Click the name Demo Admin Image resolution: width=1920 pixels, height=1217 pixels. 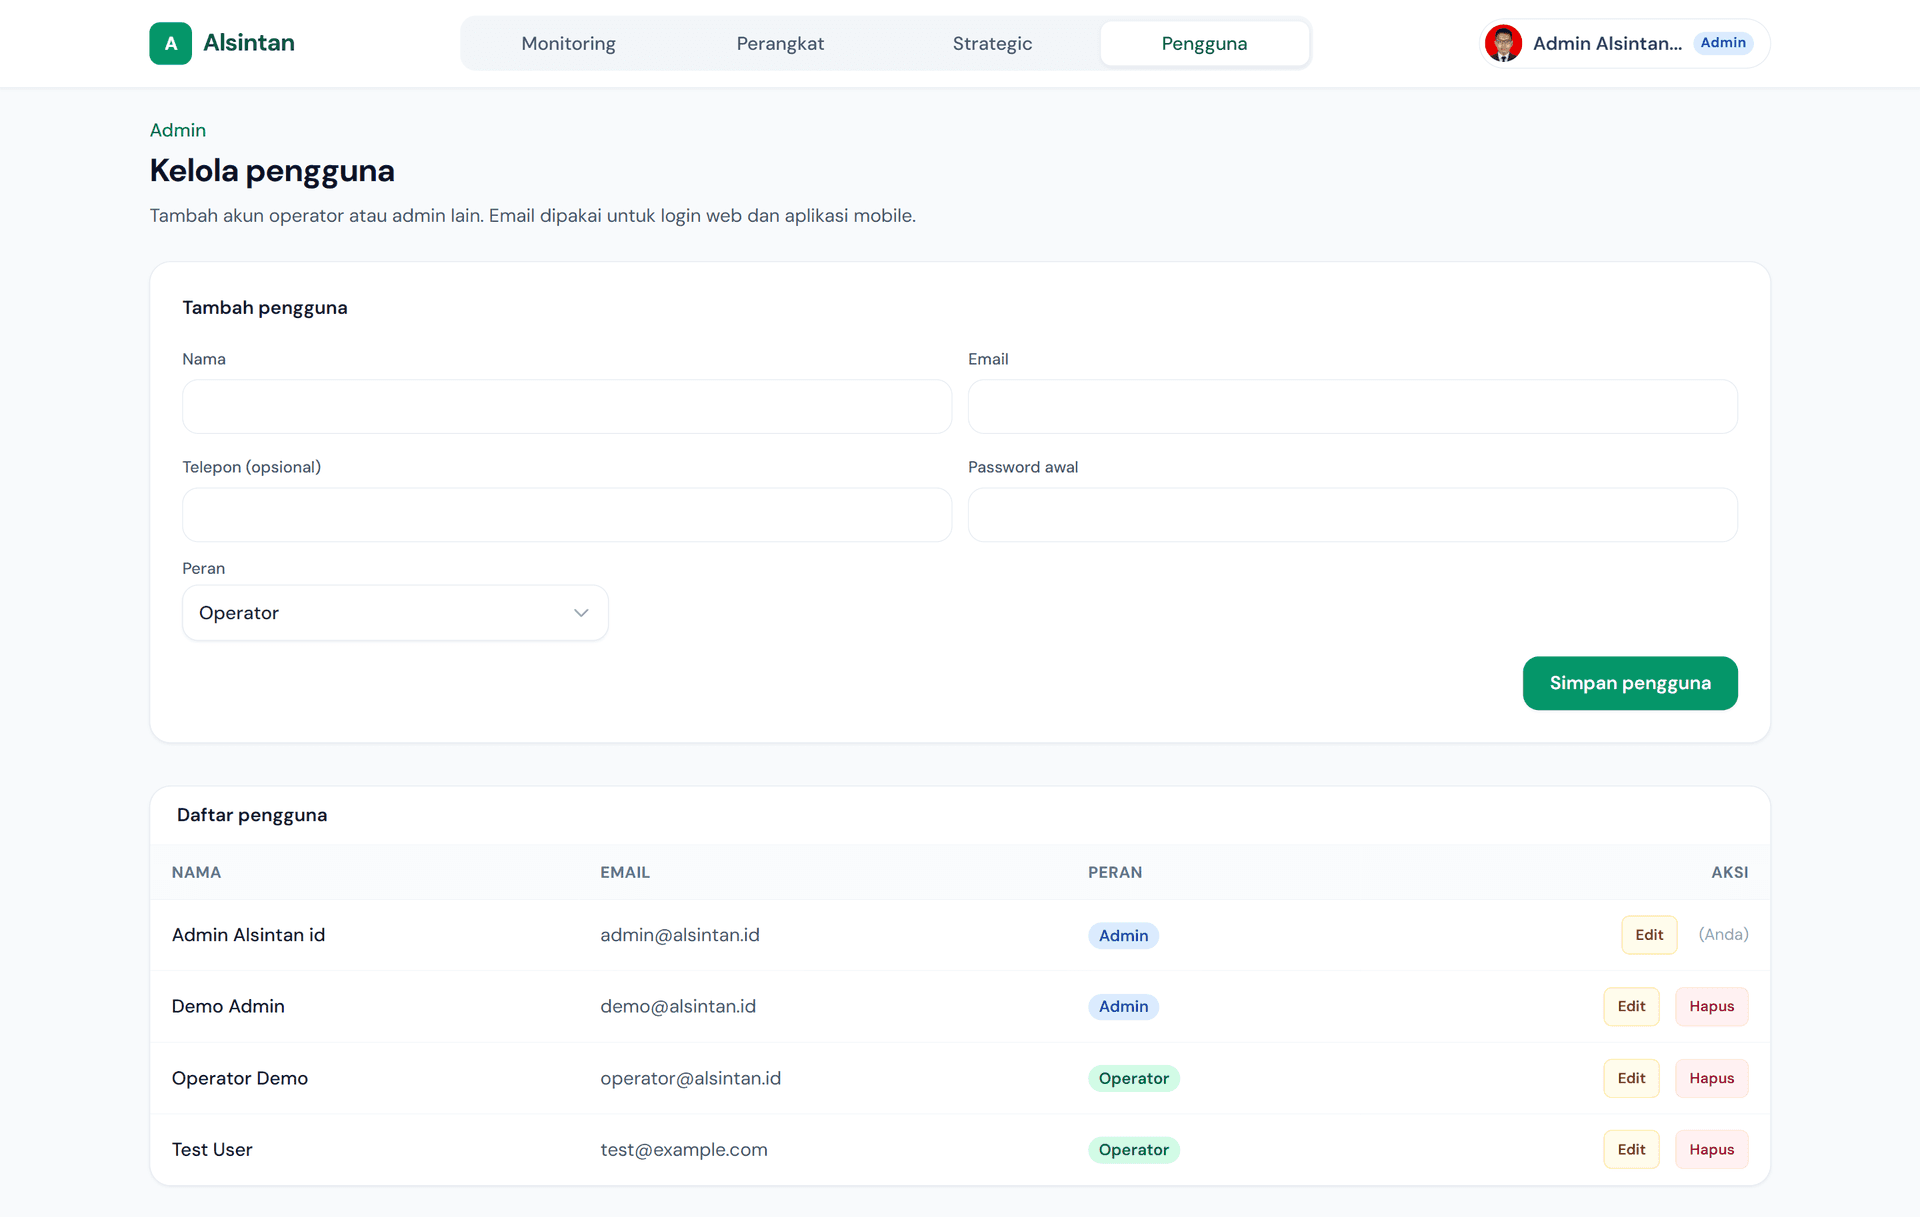point(228,1006)
